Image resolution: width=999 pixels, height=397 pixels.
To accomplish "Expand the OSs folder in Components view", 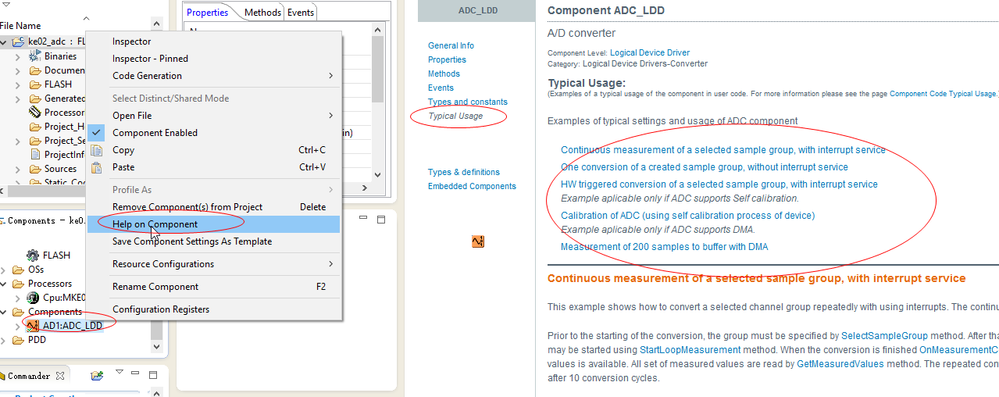I will click(x=4, y=270).
